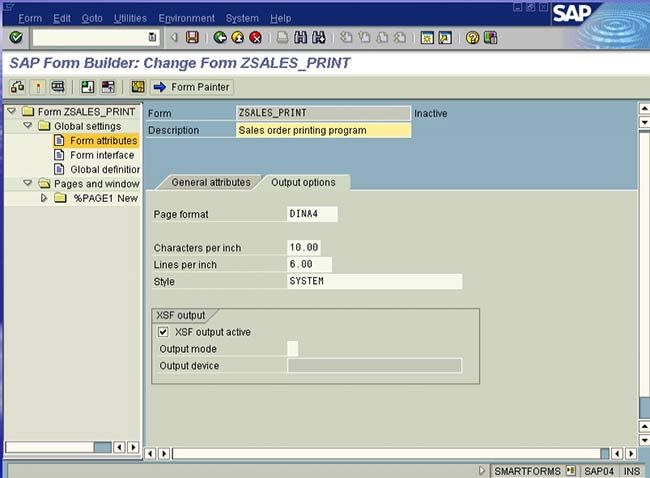Click SMARTFORMS in the status bar
650x478 pixels.
[527, 471]
